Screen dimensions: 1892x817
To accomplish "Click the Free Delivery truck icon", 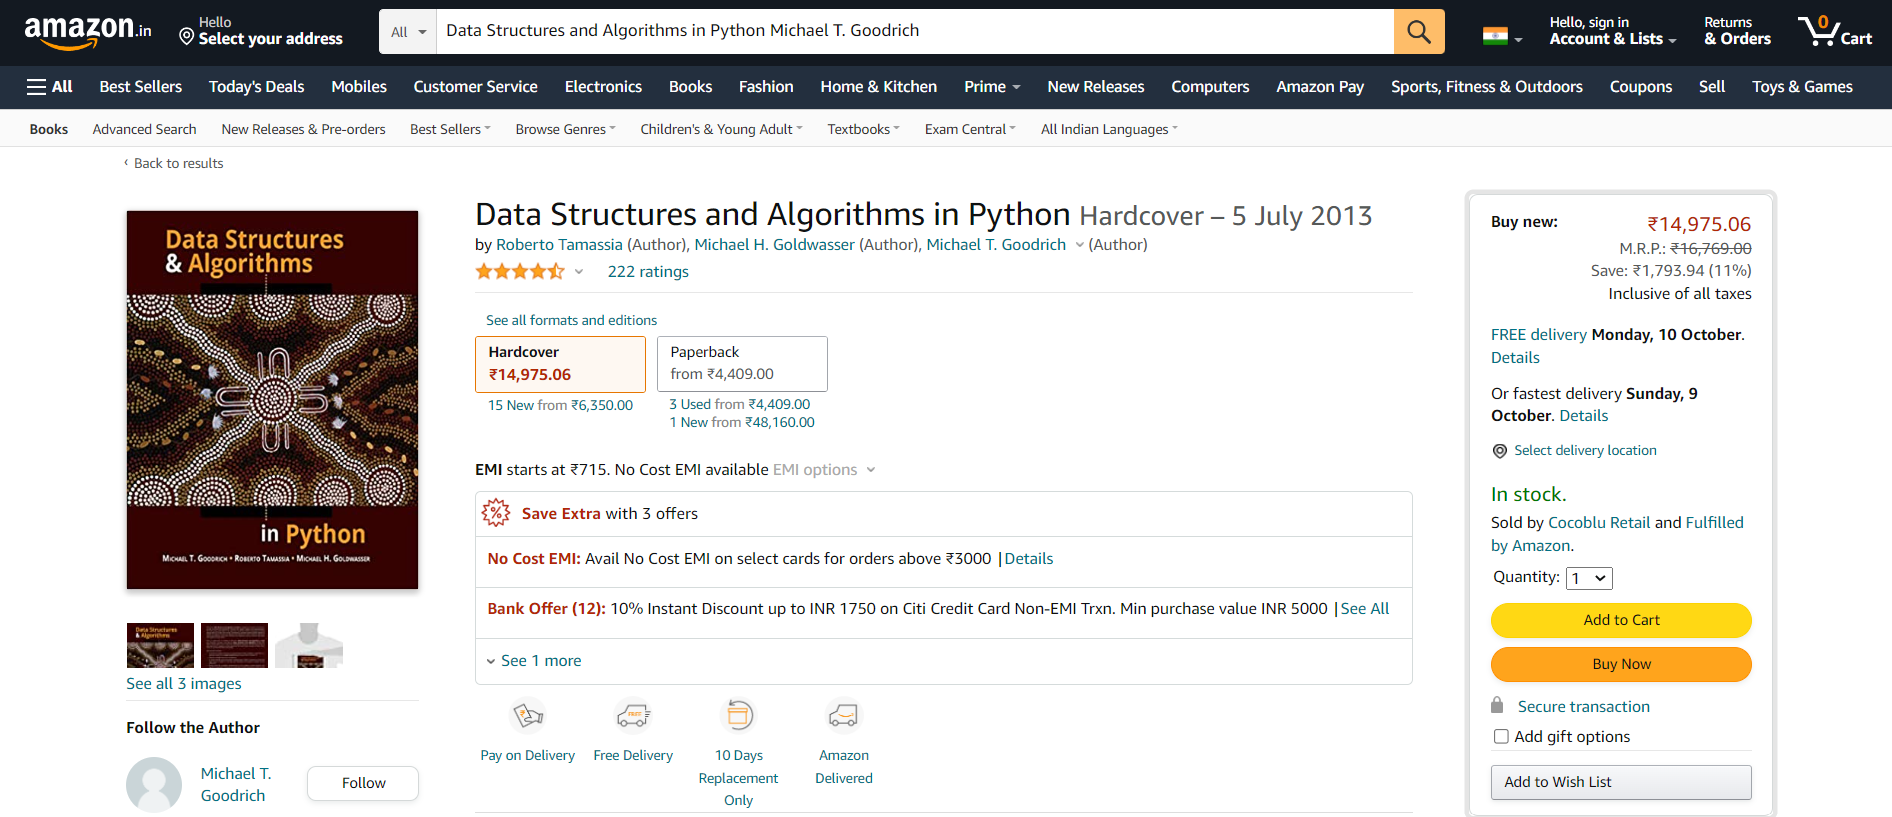I will click(x=633, y=716).
